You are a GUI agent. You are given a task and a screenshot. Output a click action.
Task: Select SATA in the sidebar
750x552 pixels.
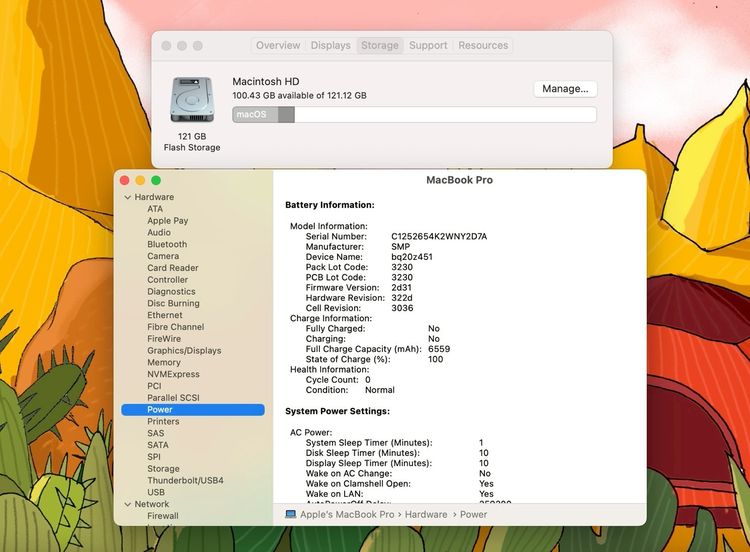pos(158,445)
